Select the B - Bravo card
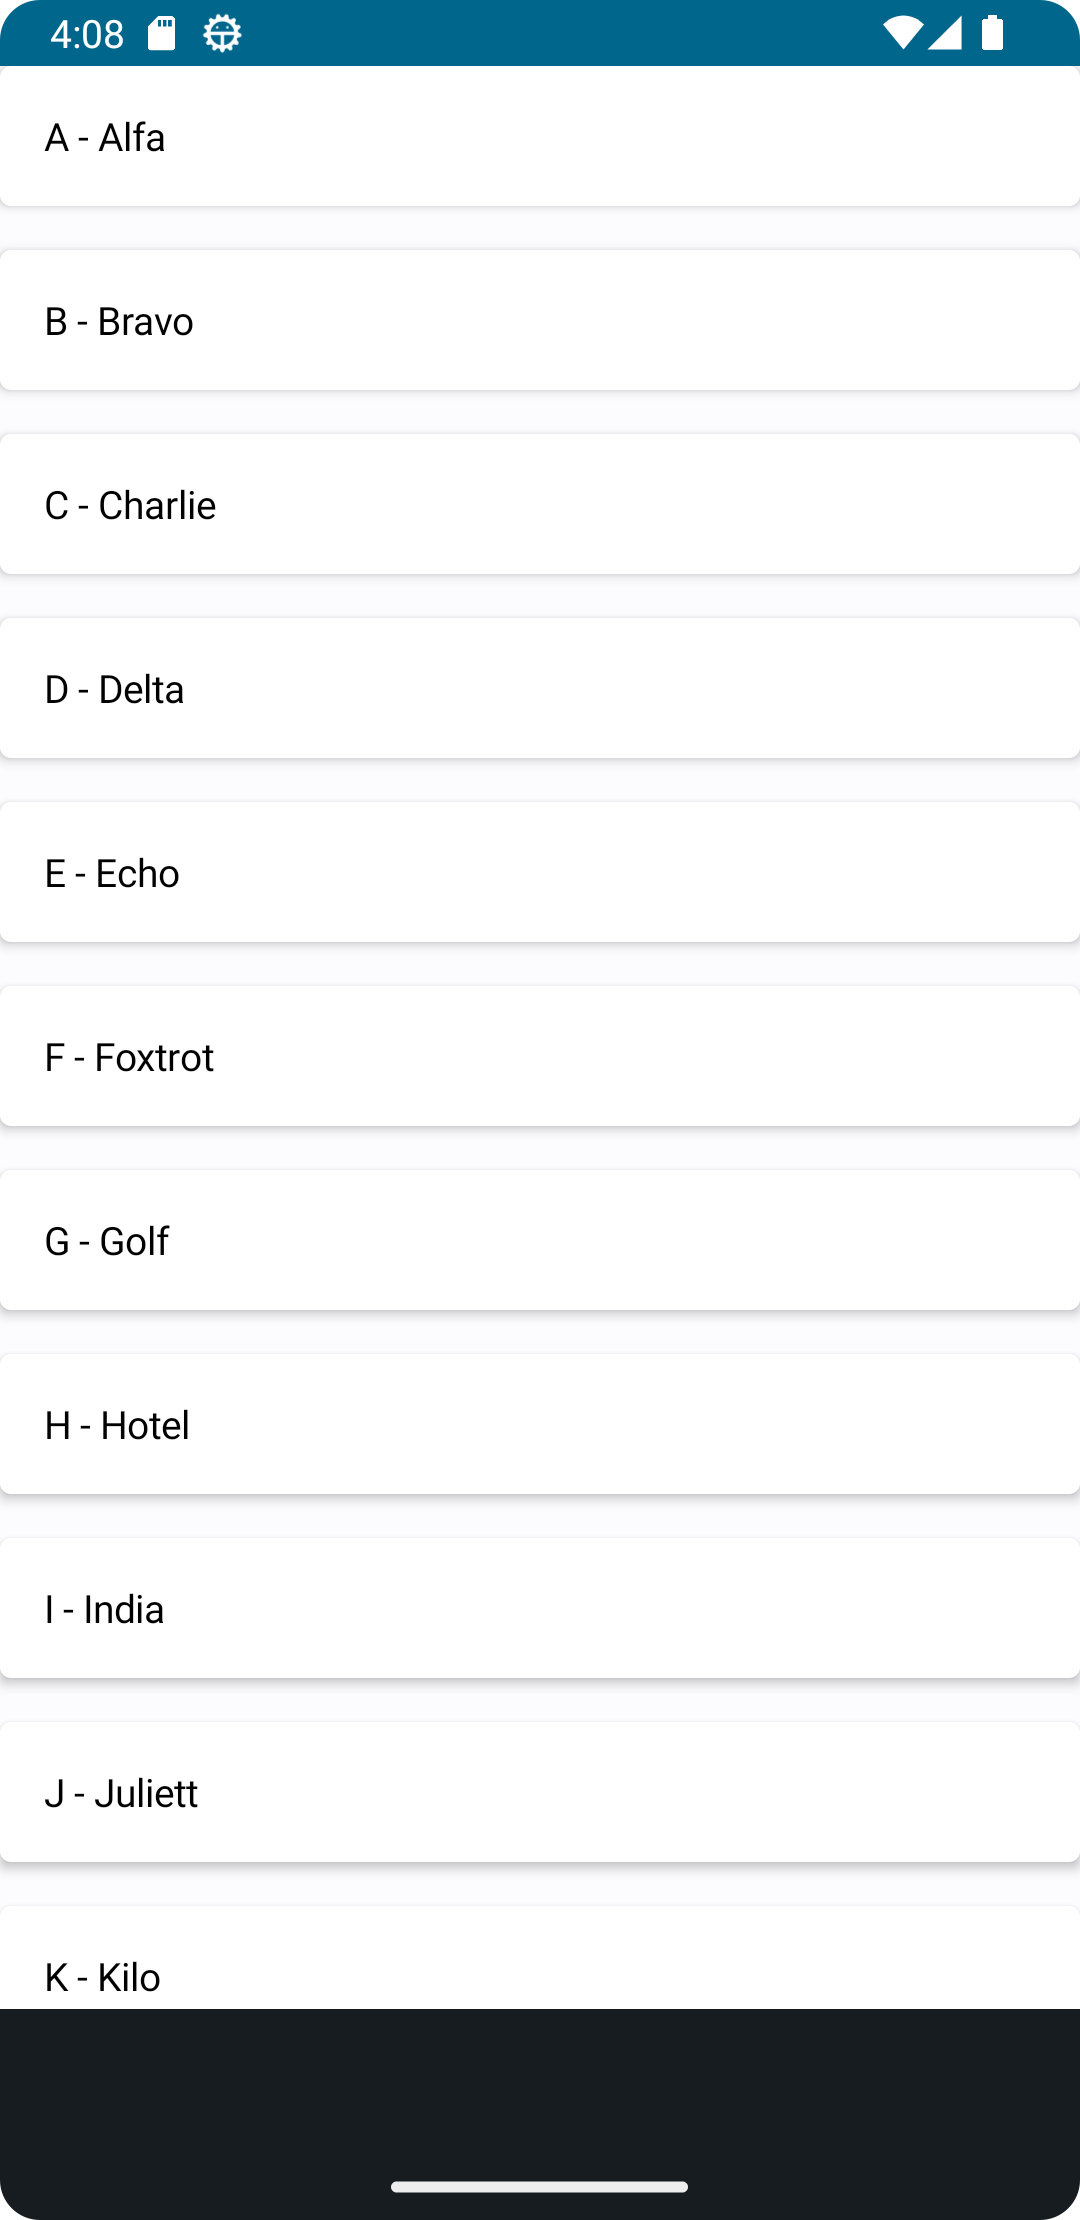This screenshot has width=1080, height=2220. [540, 321]
